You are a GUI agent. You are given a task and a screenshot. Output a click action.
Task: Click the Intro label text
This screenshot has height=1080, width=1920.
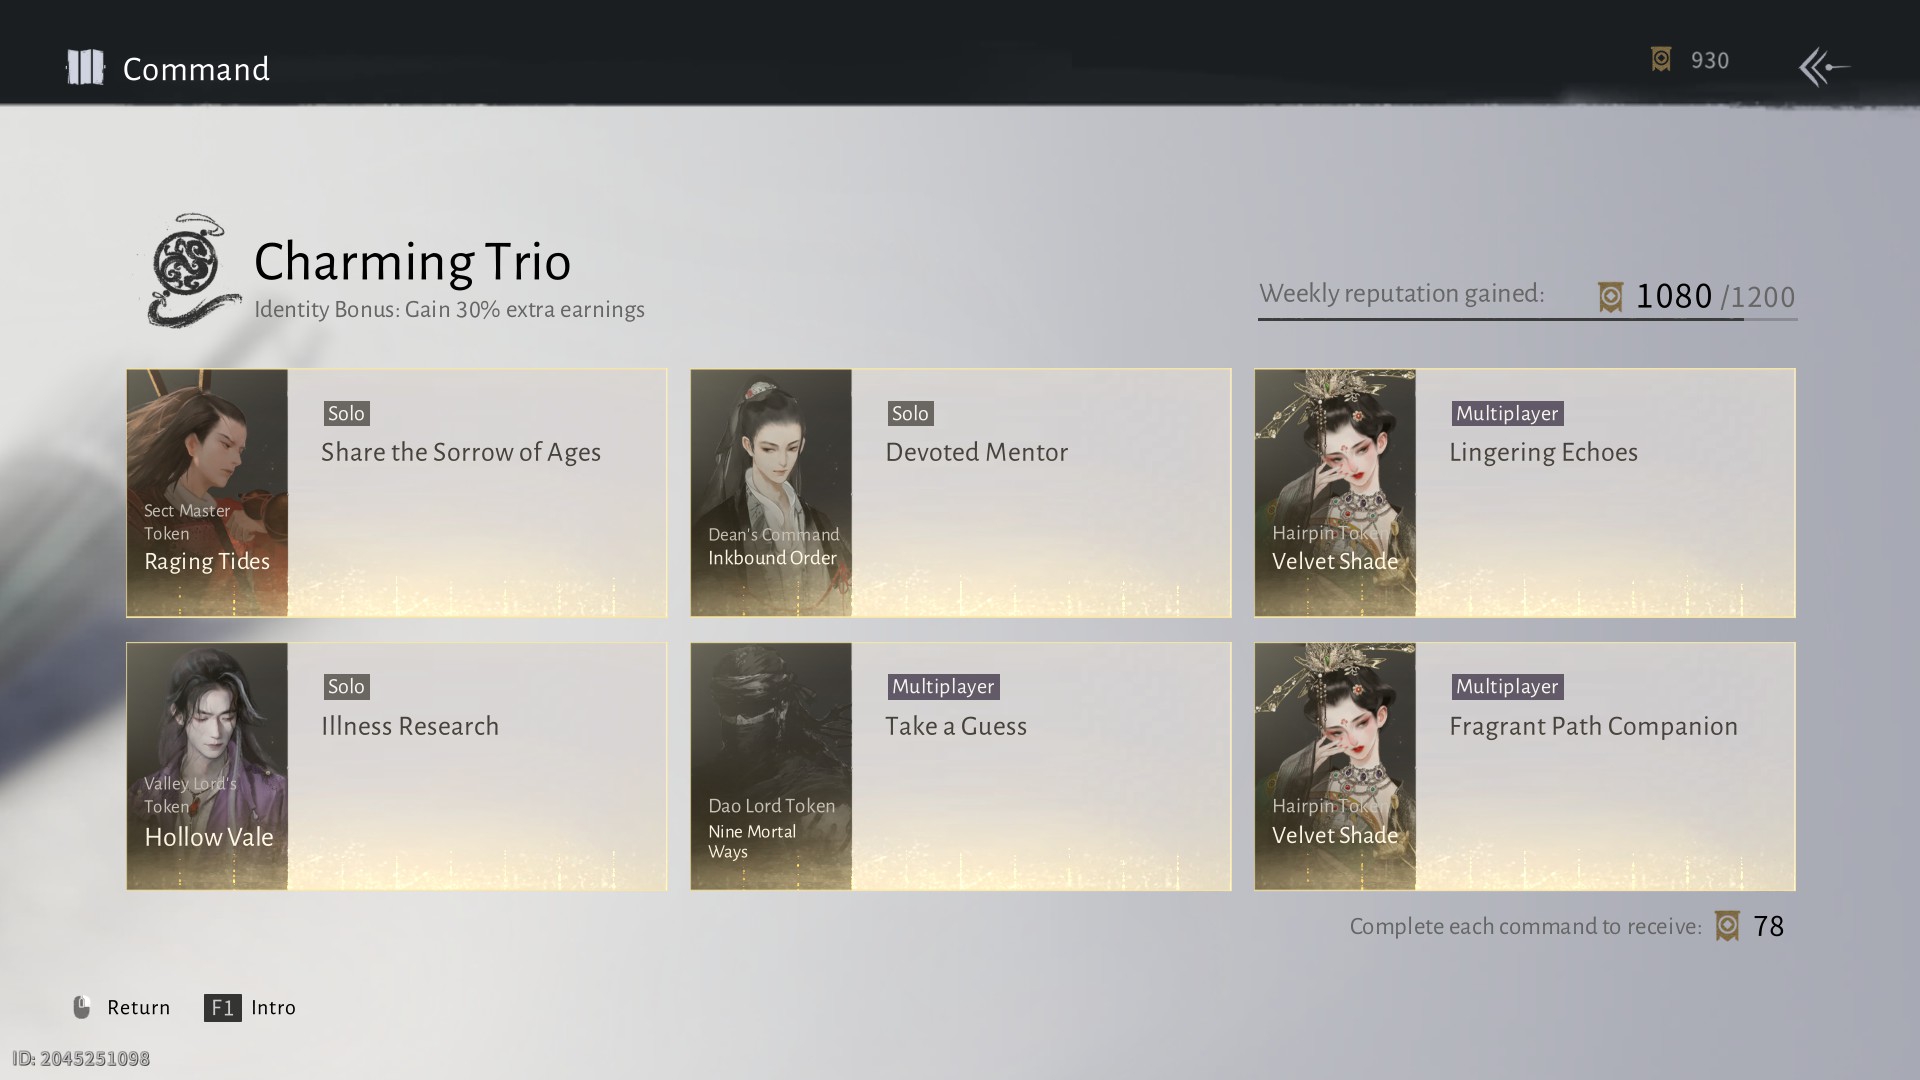click(273, 1007)
